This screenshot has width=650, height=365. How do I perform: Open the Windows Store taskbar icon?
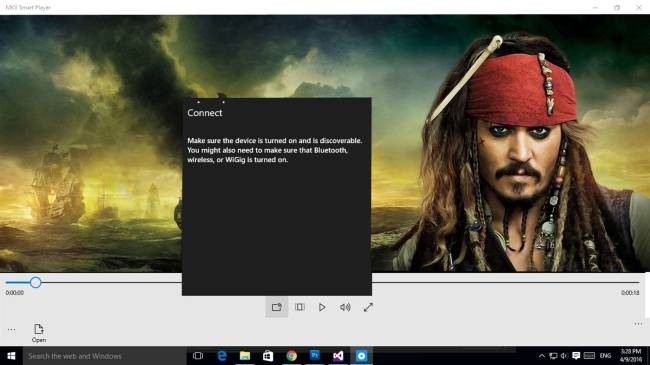pyautogui.click(x=268, y=356)
